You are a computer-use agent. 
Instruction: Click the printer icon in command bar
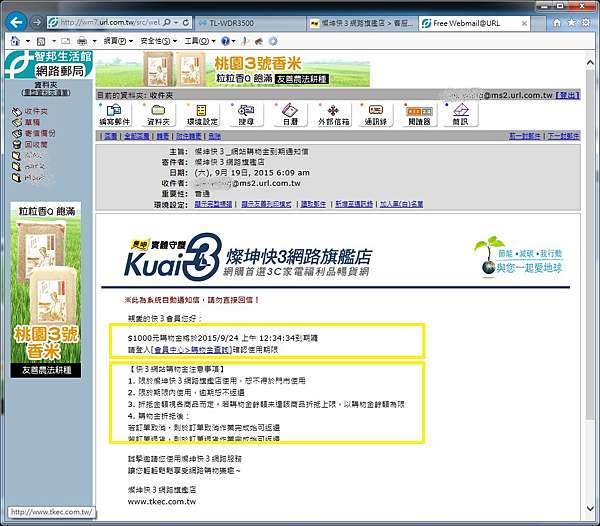point(82,41)
